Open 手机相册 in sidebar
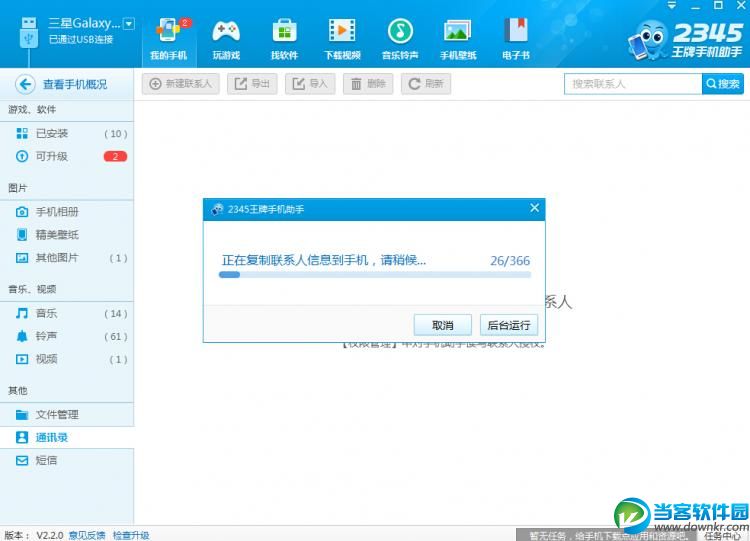This screenshot has width=750, height=541. 67,212
